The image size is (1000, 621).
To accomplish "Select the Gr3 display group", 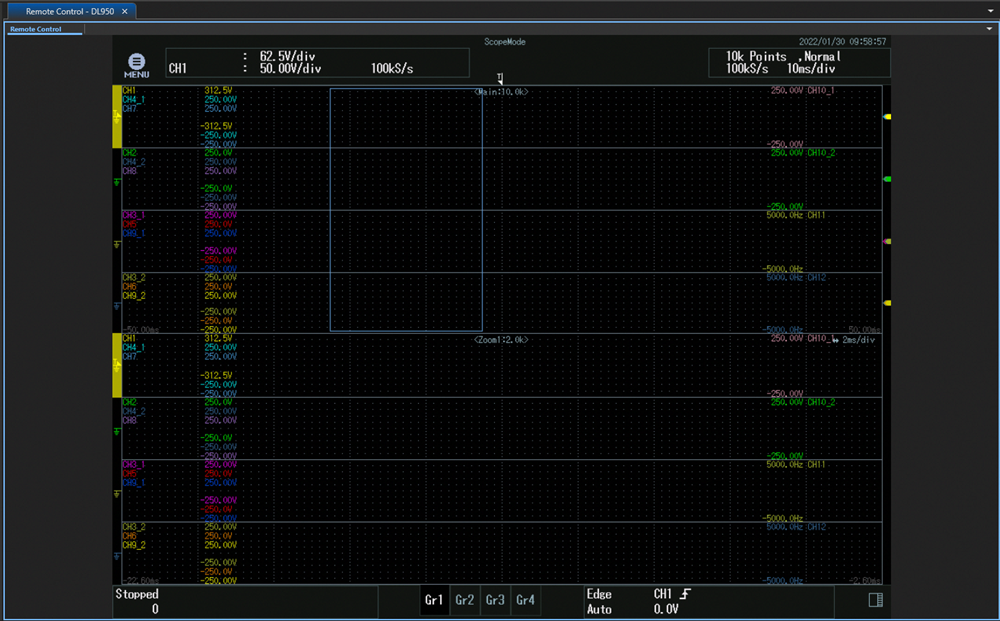I will [x=495, y=600].
